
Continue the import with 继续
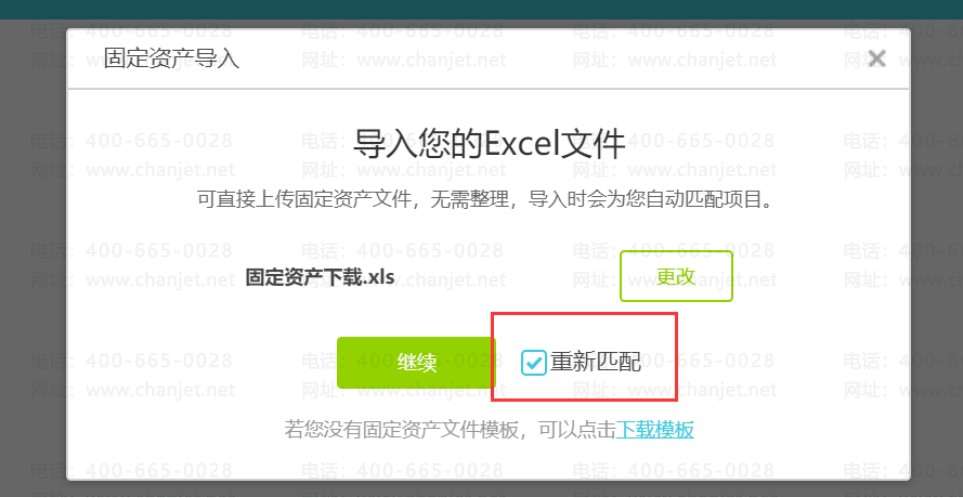(416, 363)
